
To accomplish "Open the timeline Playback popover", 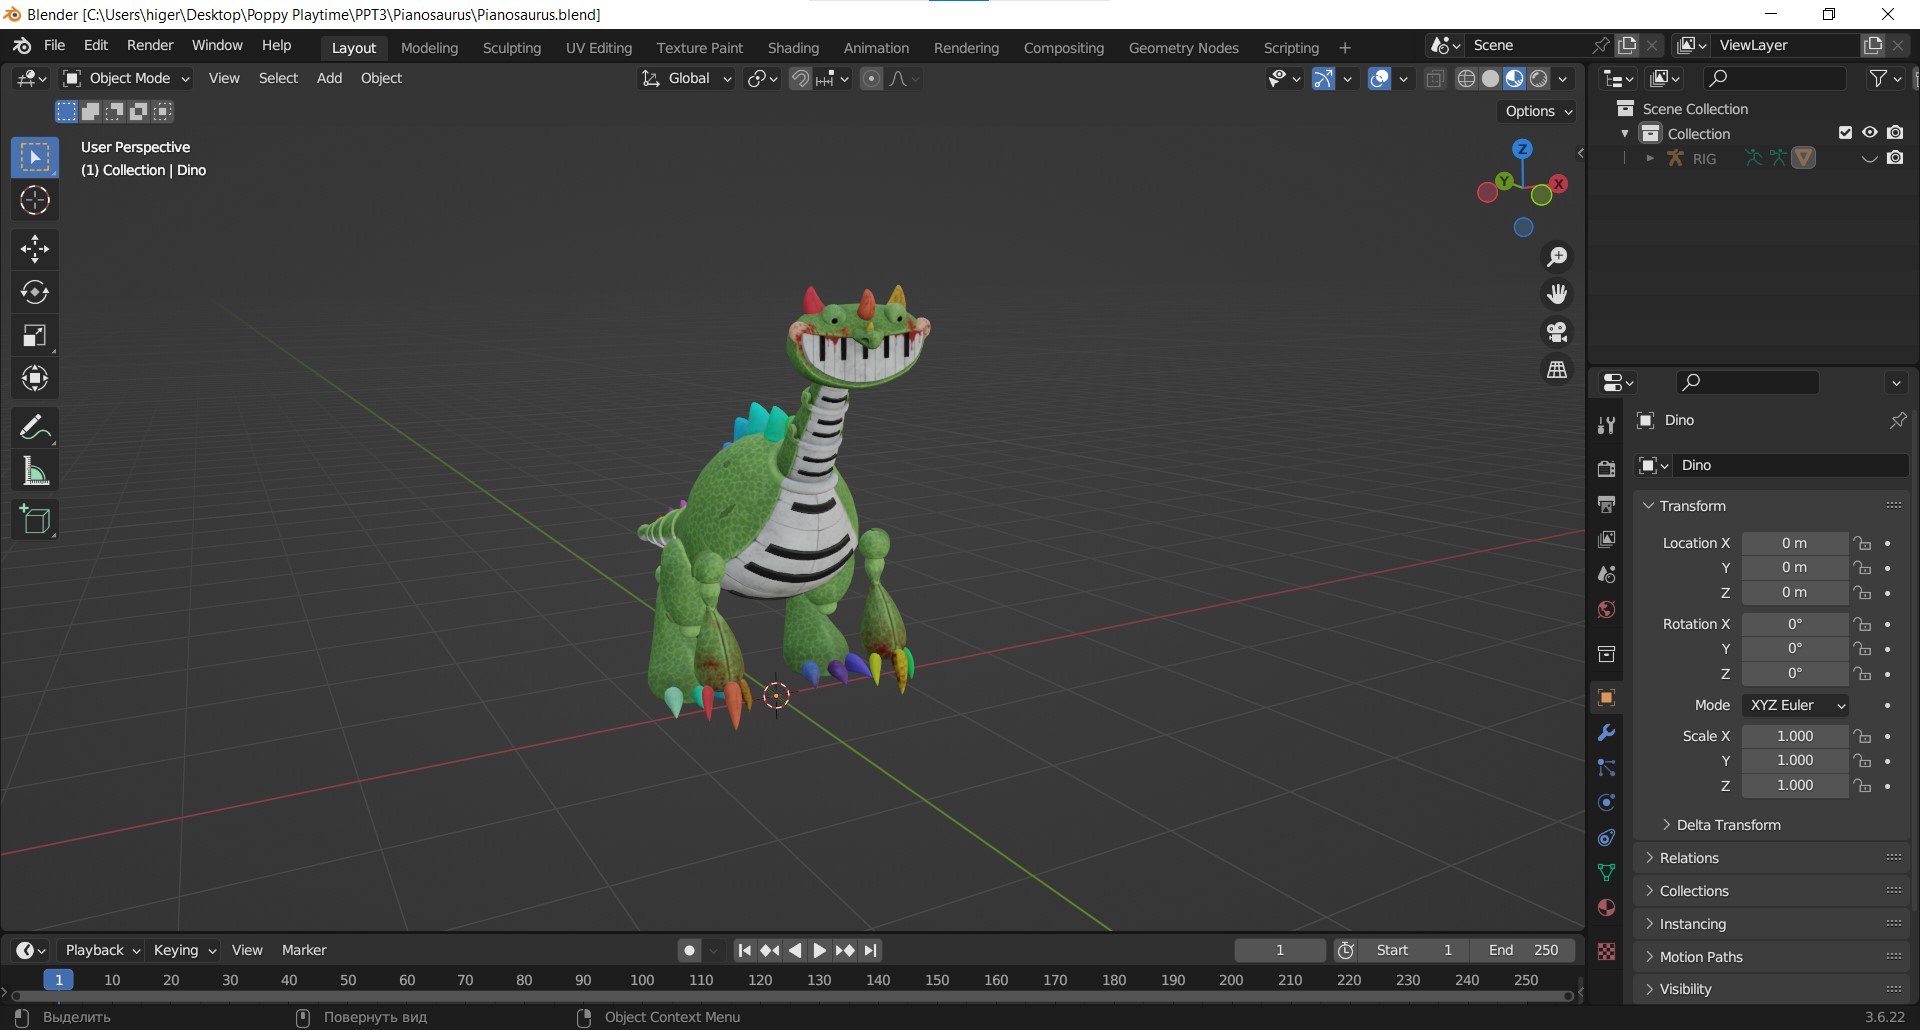I will (x=102, y=950).
